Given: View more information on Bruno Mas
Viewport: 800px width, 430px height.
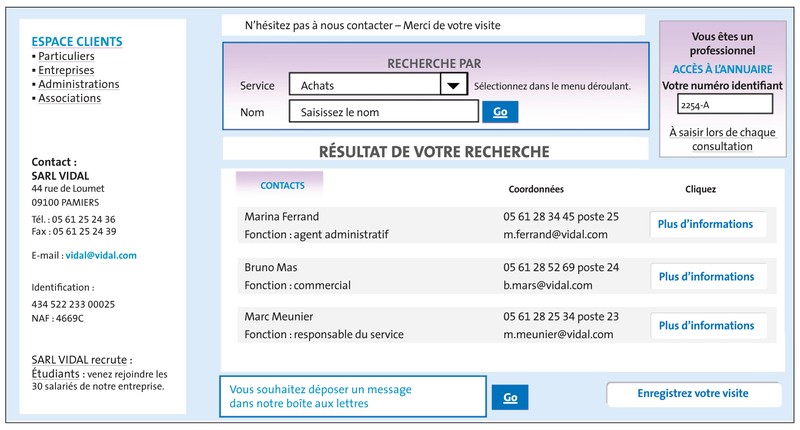Looking at the screenshot, I should pyautogui.click(x=706, y=276).
